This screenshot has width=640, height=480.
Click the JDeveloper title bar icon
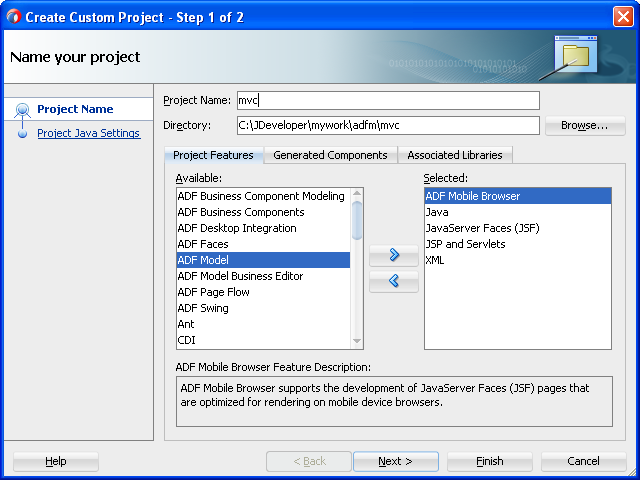(13, 17)
